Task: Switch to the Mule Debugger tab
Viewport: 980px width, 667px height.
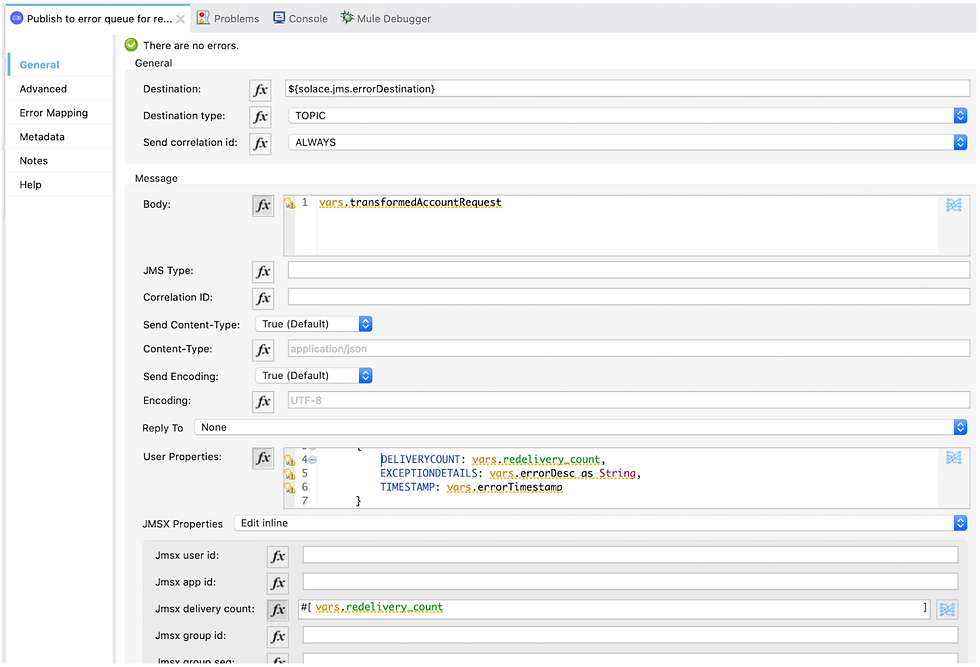Action: [386, 19]
